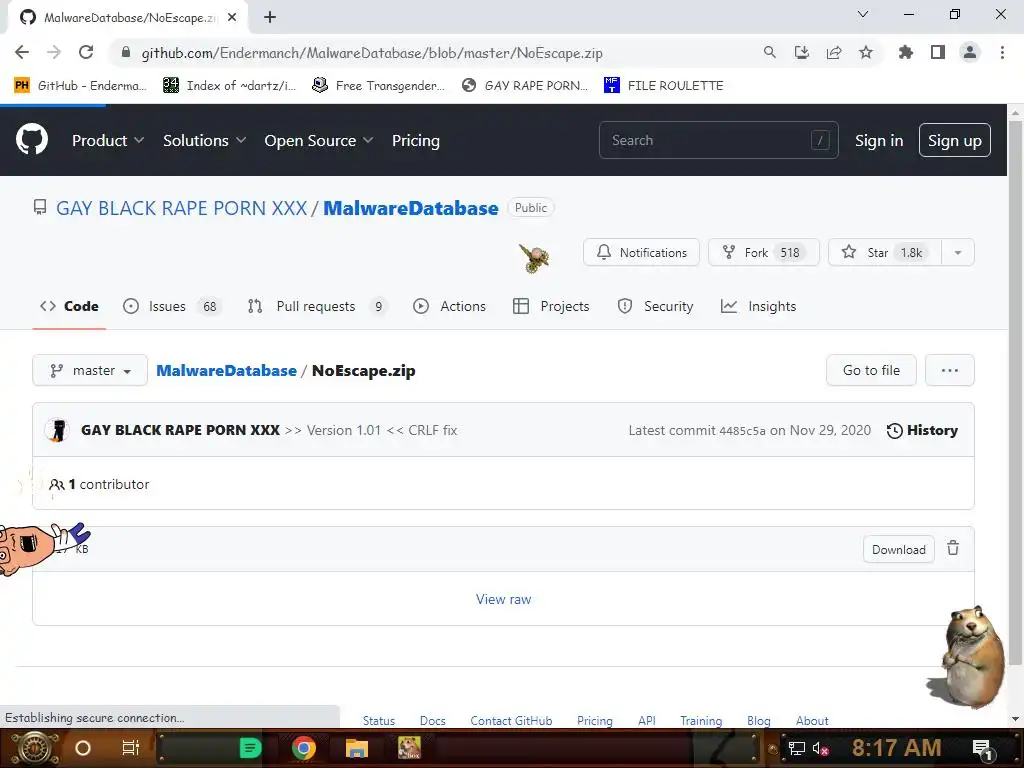Open the FILE ROULETTE bookmark

pyautogui.click(x=664, y=86)
